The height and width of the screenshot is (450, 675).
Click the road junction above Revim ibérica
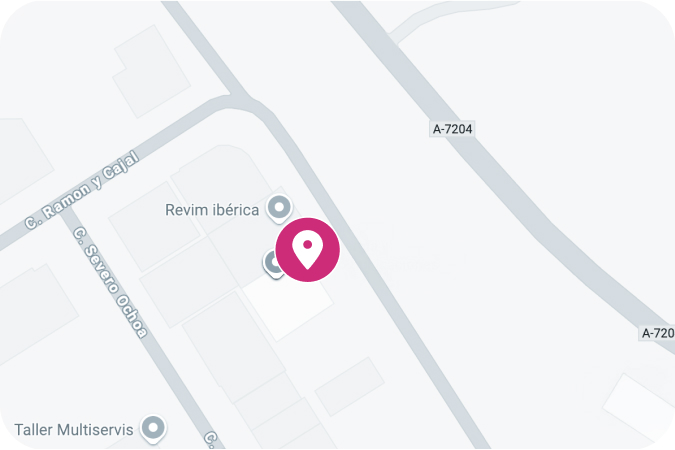coord(241,100)
